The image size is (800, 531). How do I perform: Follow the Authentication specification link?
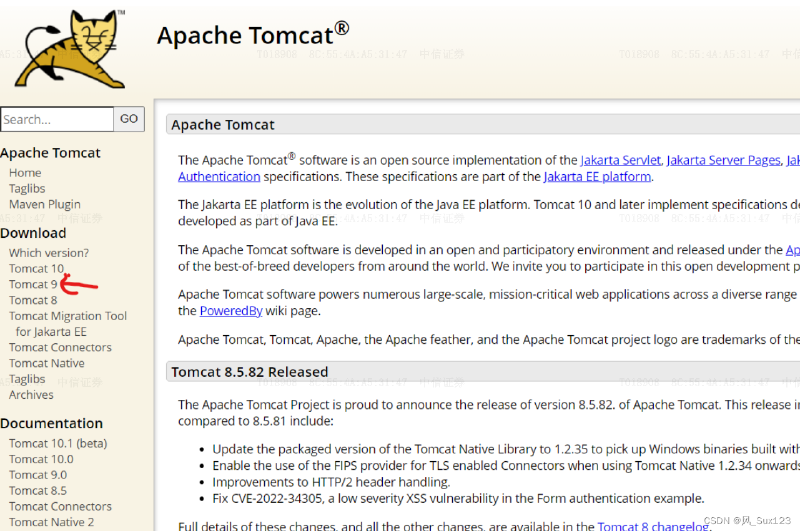(x=219, y=177)
